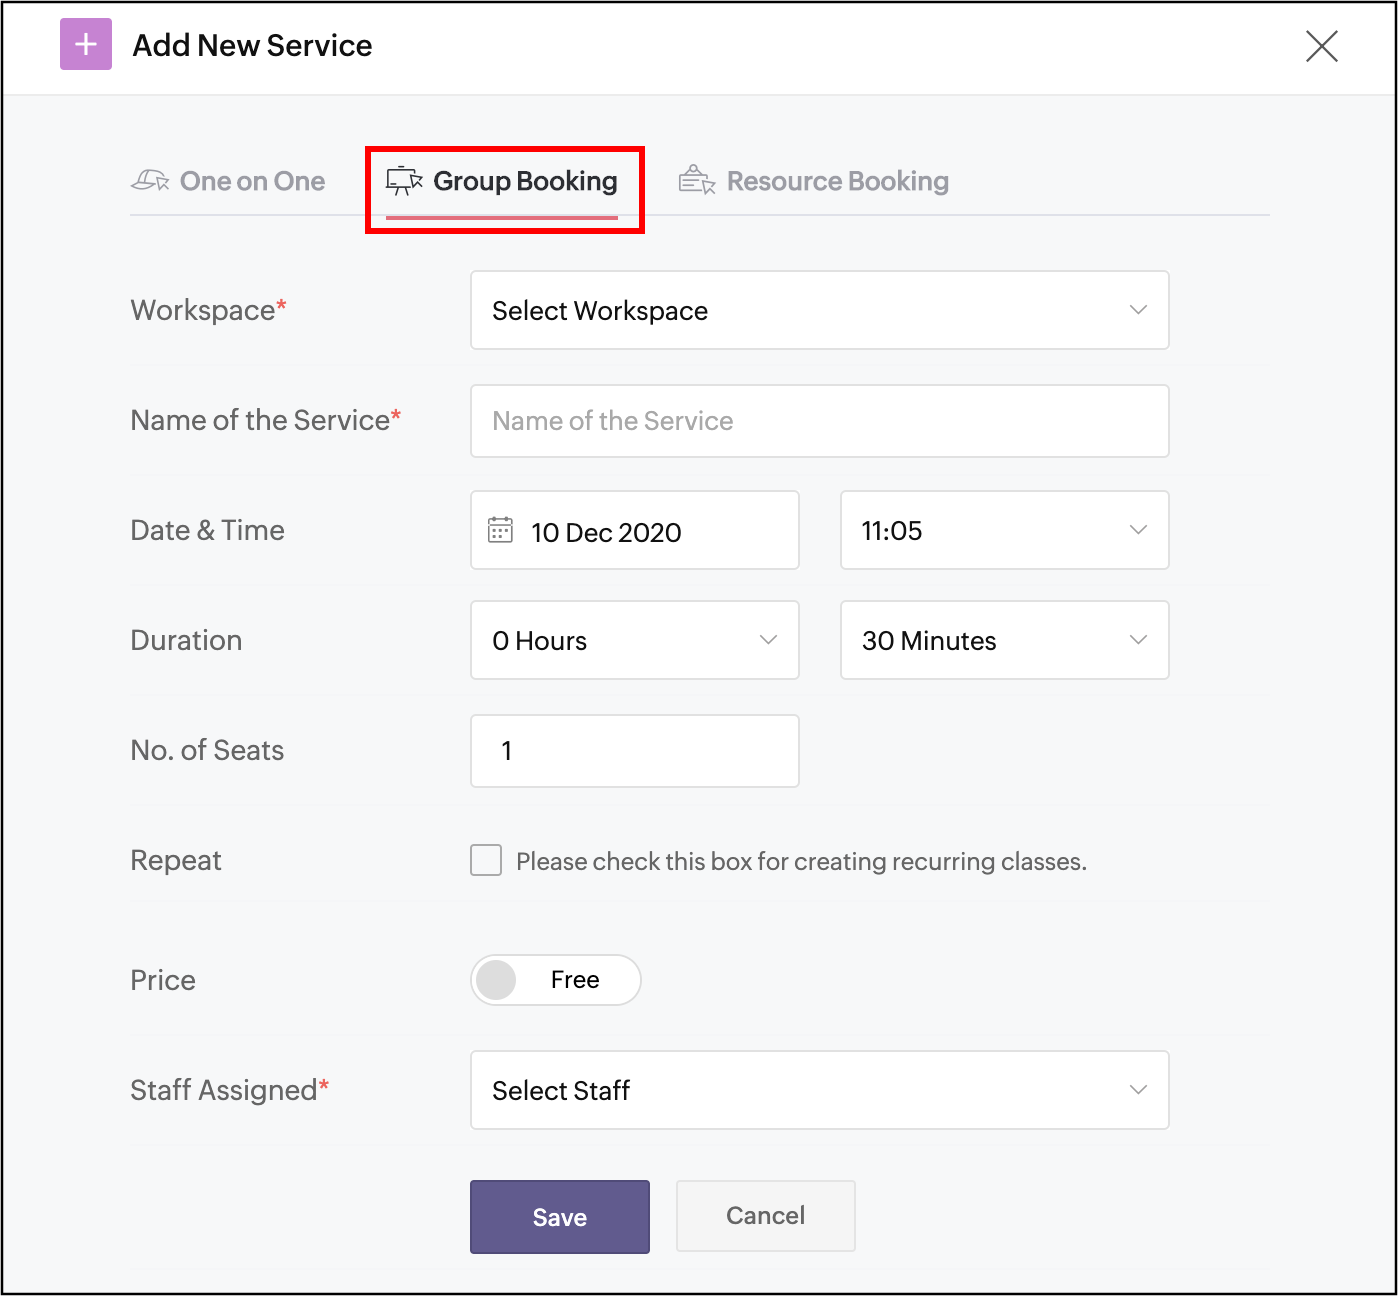The image size is (1398, 1296).
Task: Open the 0 Hours duration dropdown
Action: [634, 640]
